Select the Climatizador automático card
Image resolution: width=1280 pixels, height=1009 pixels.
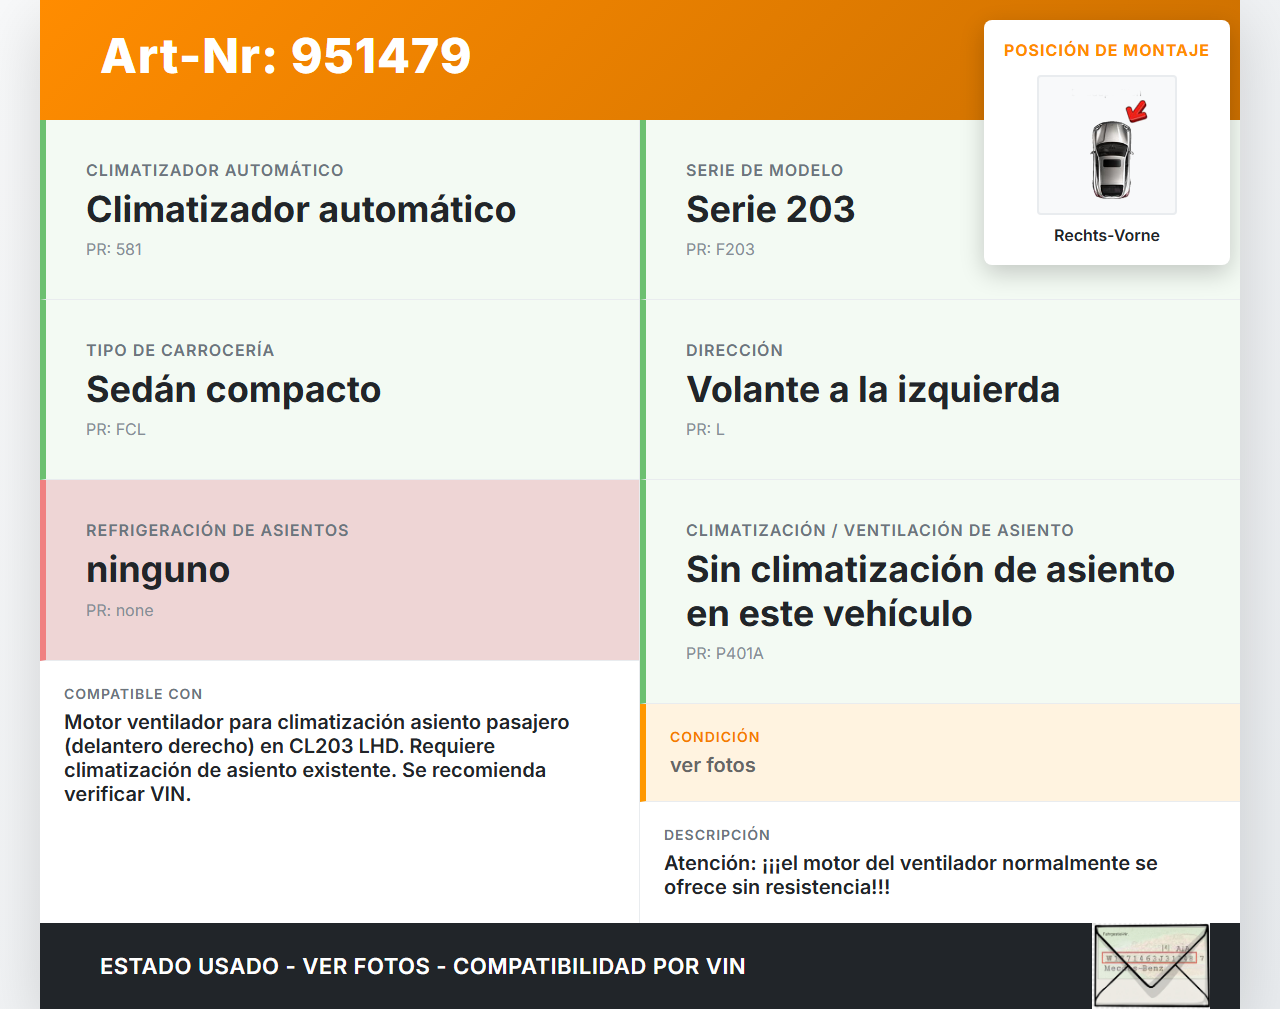340,210
